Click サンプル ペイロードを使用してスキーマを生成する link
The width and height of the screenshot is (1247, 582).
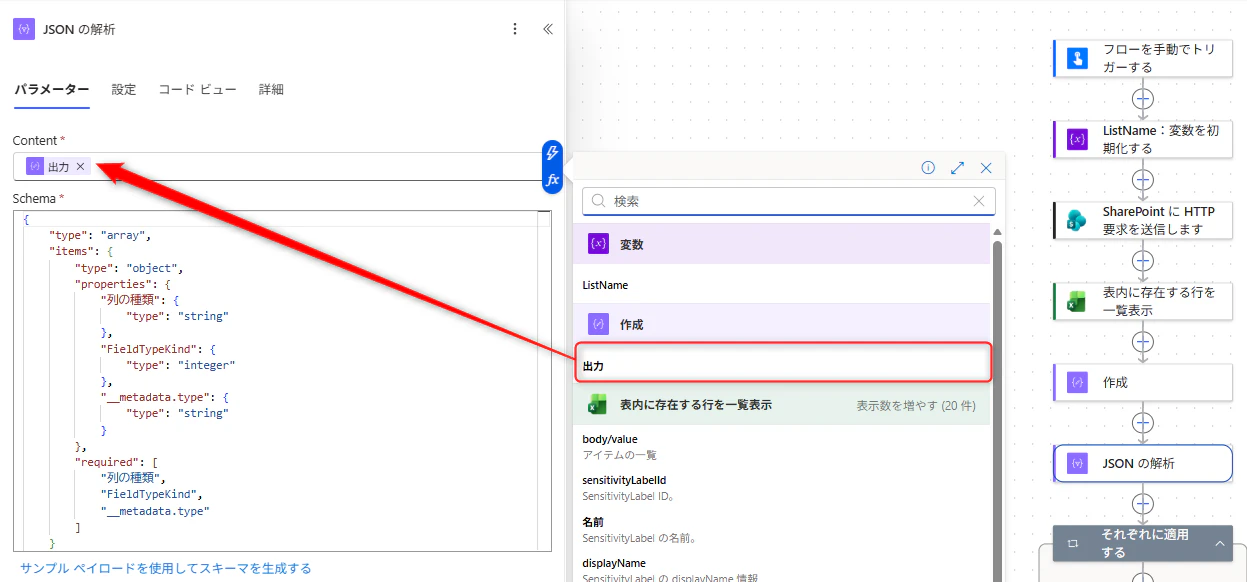[166, 568]
